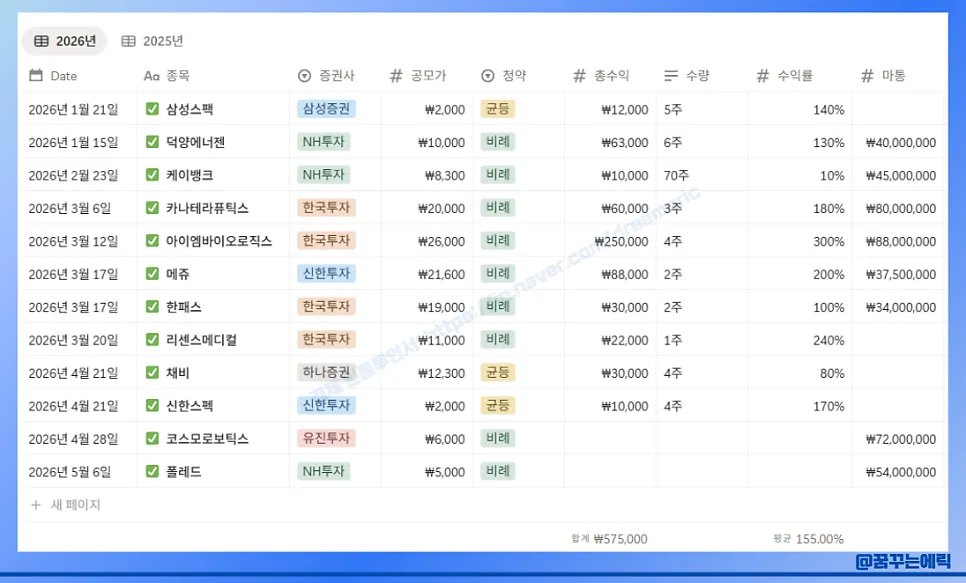Uncheck the 카나테라퓨틱스 checkbox

152,208
